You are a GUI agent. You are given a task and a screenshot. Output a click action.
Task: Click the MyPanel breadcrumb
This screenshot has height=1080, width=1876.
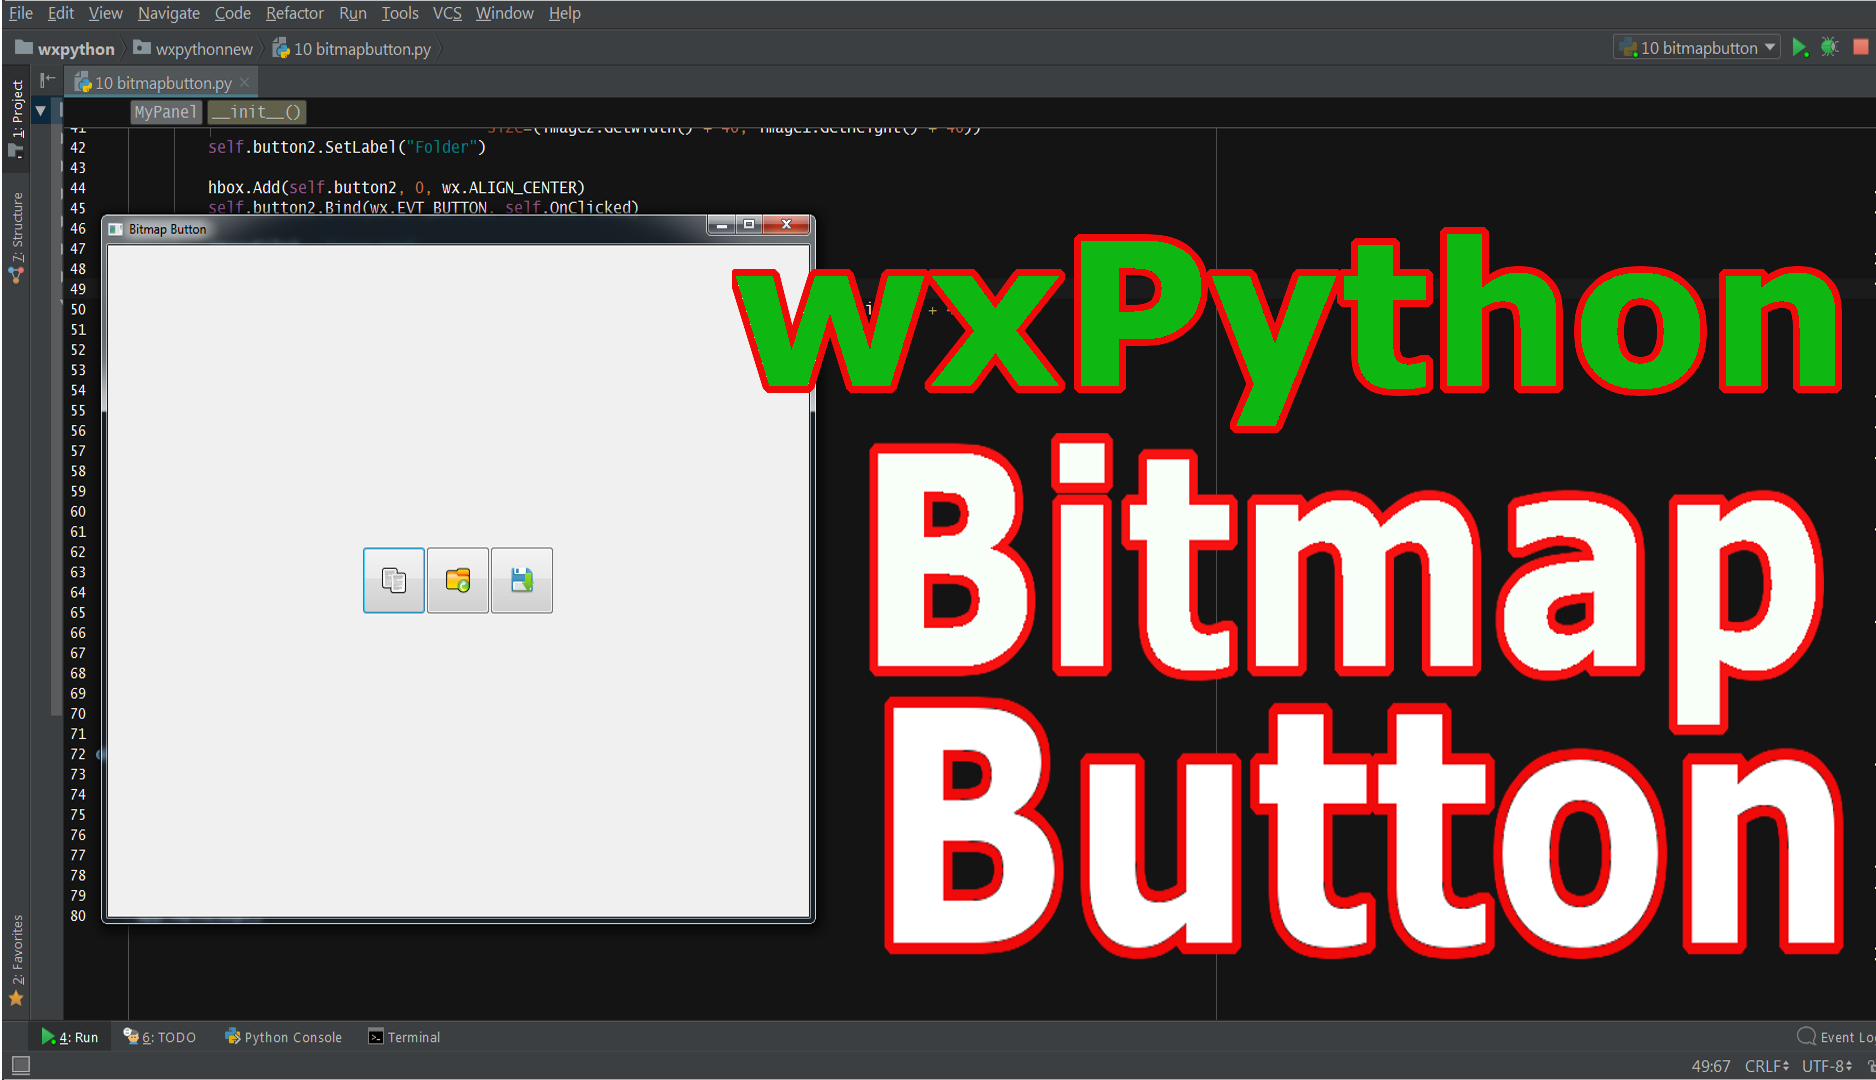coord(166,112)
